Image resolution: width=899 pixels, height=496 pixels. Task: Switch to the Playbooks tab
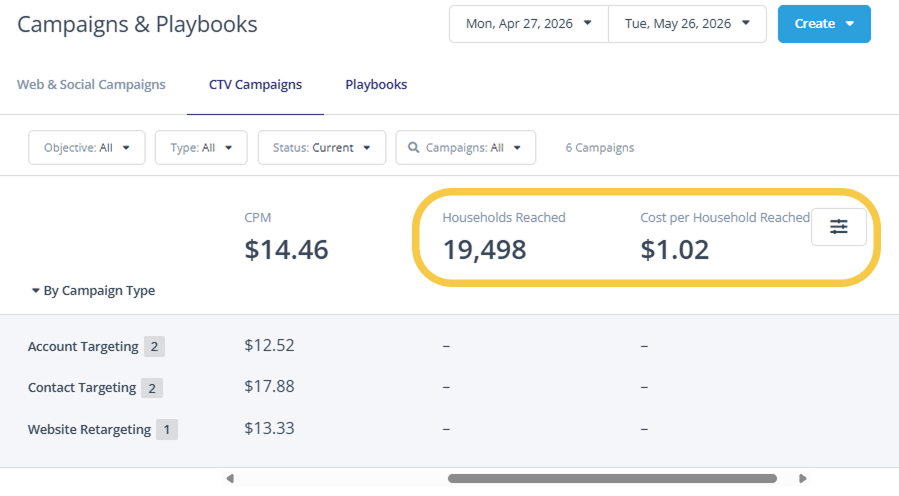(376, 84)
